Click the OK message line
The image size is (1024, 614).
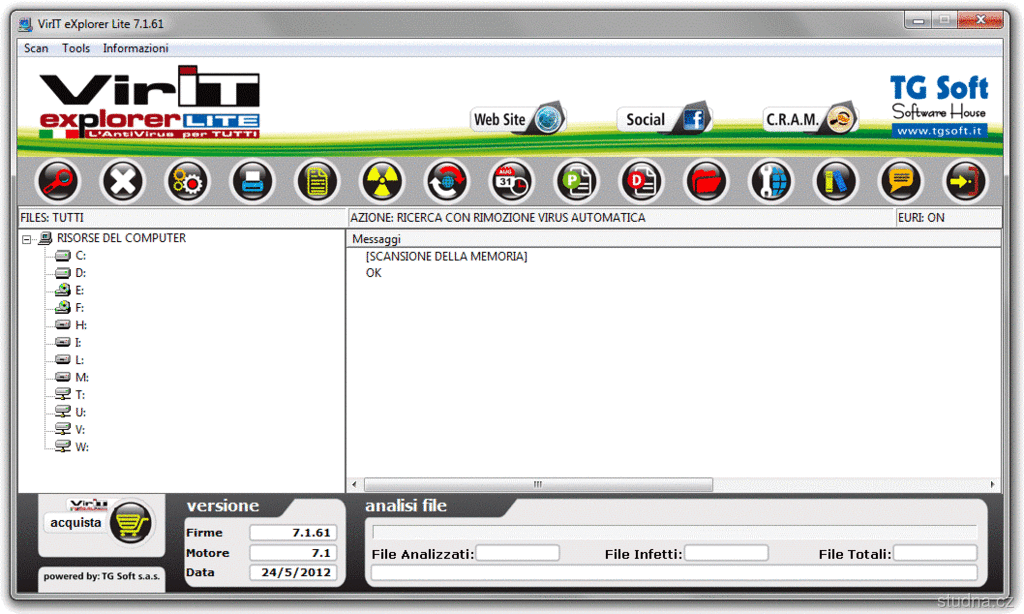tap(374, 273)
